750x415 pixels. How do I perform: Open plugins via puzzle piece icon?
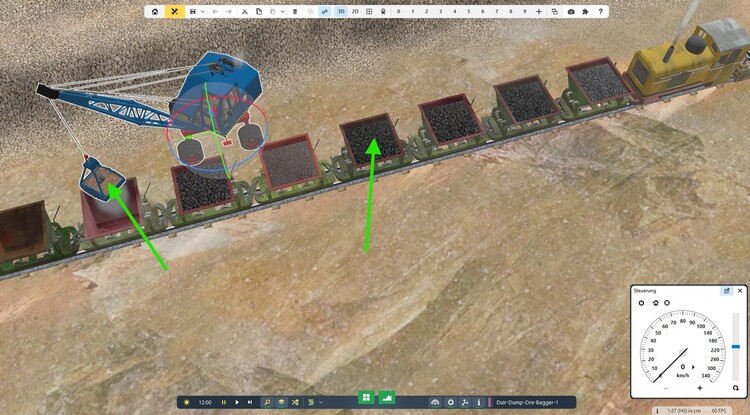pyautogui.click(x=585, y=11)
